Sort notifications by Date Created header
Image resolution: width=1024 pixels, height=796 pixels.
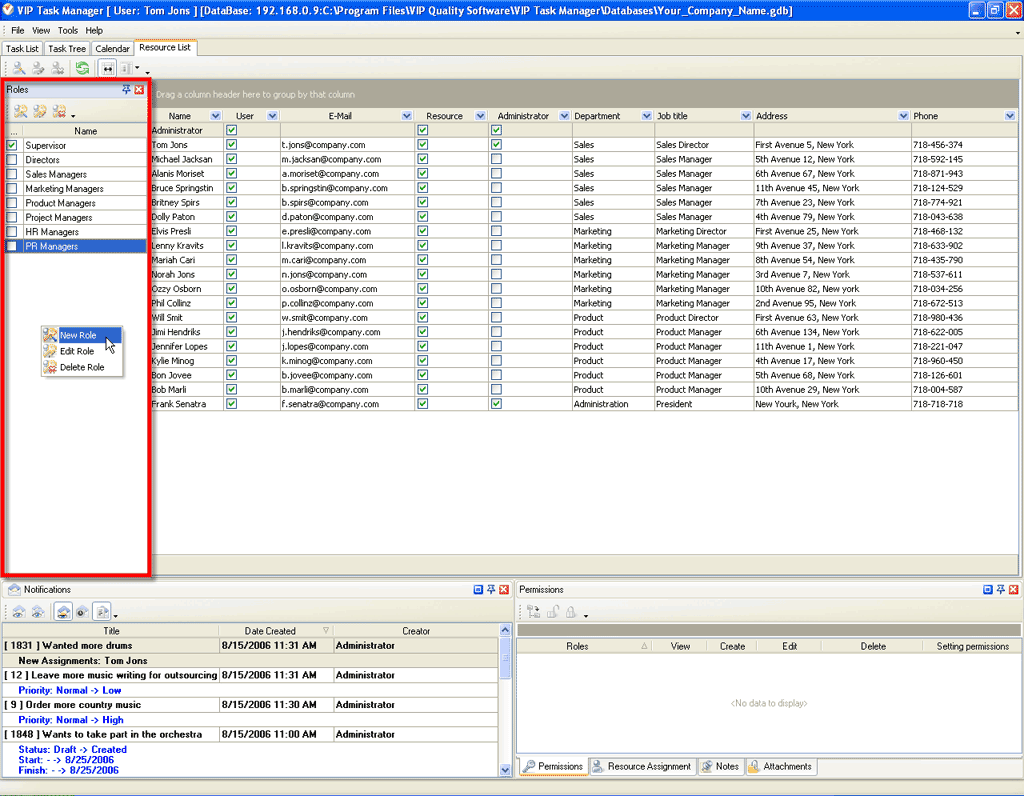click(271, 631)
